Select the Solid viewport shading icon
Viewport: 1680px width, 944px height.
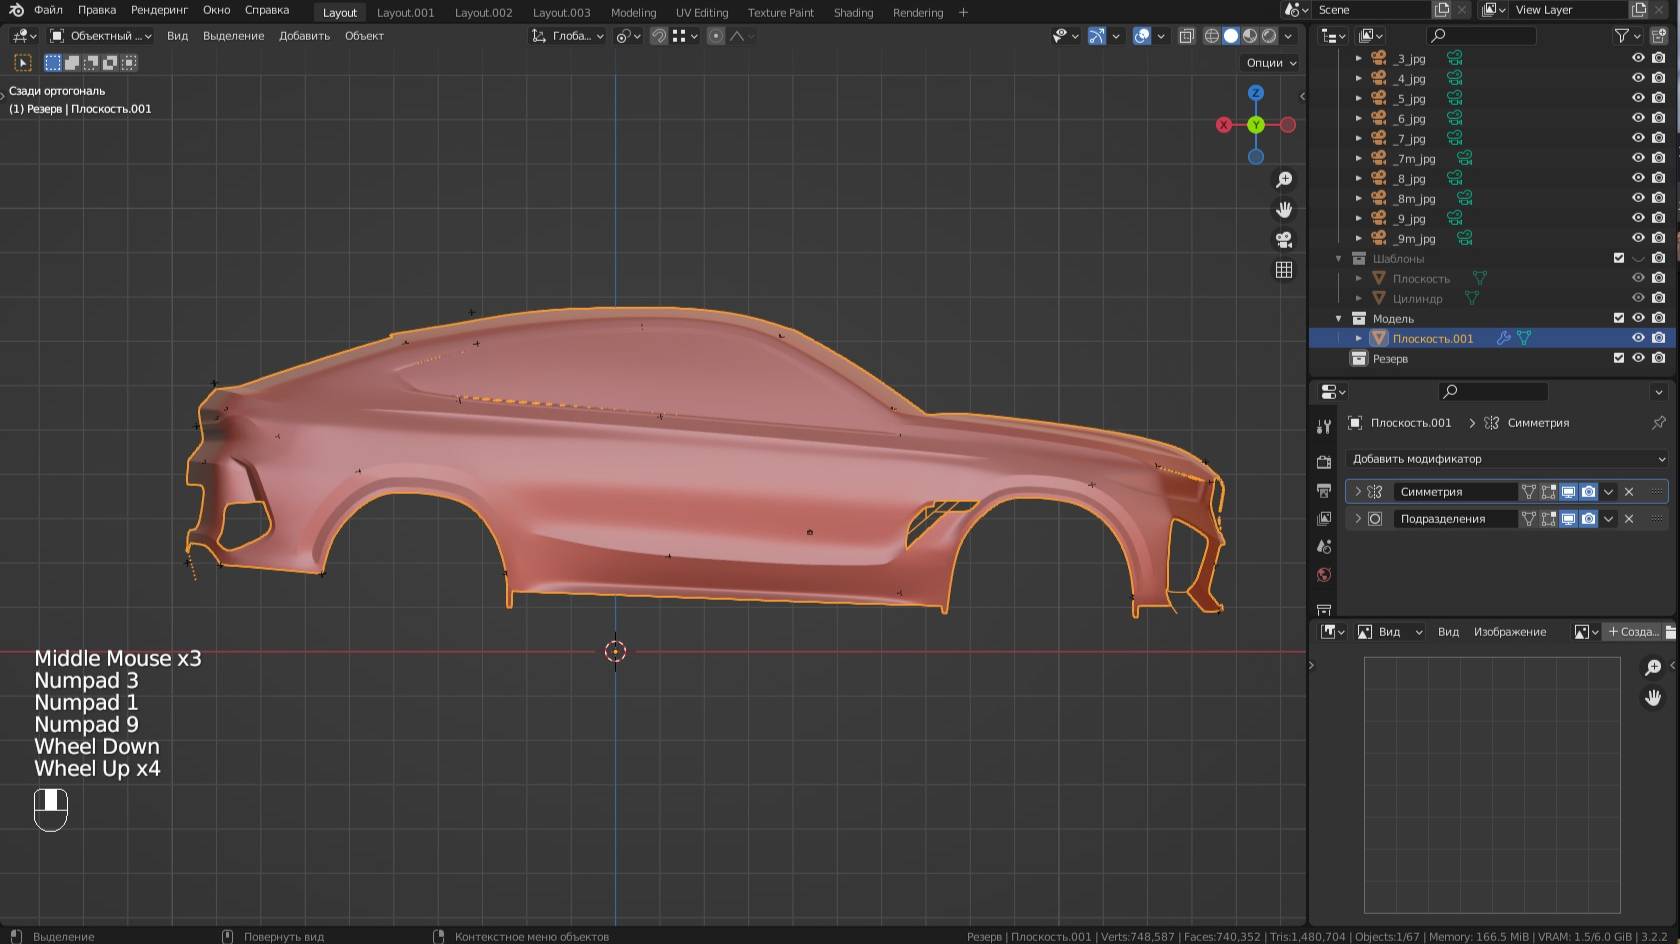point(1230,36)
